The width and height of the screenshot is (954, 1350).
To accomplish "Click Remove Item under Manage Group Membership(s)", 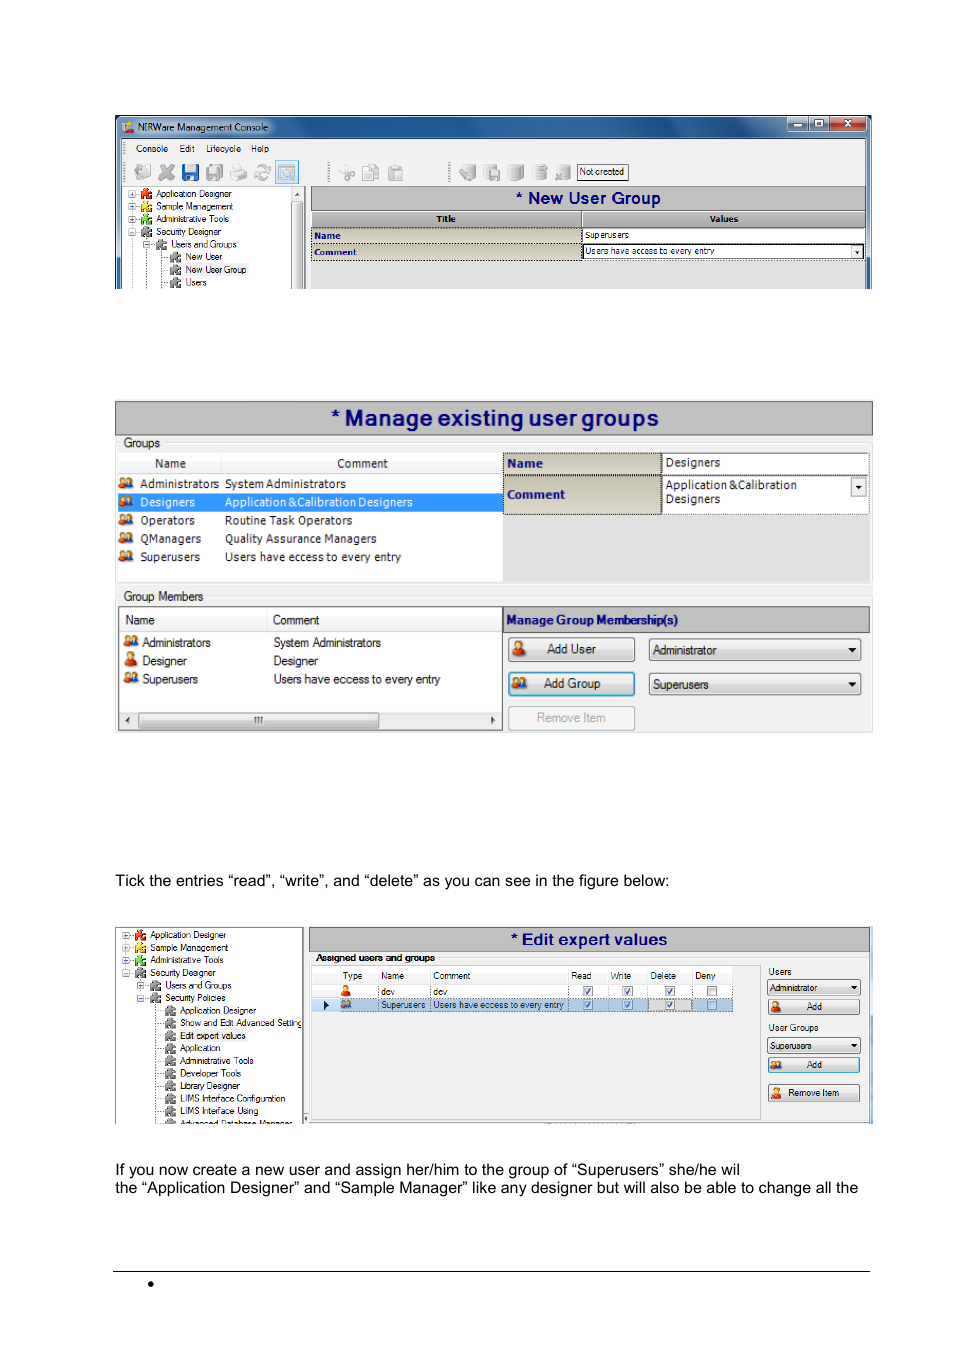I will [x=572, y=718].
